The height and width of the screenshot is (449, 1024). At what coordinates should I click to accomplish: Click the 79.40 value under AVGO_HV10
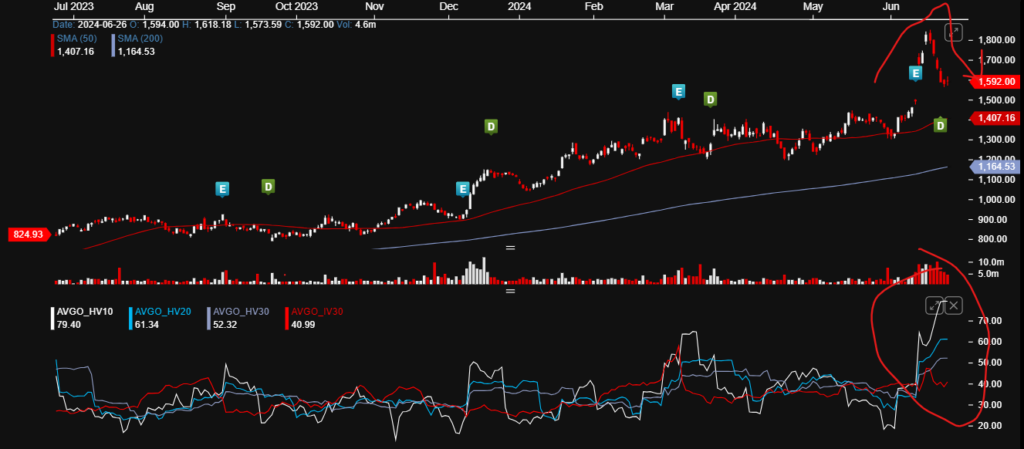tap(68, 324)
